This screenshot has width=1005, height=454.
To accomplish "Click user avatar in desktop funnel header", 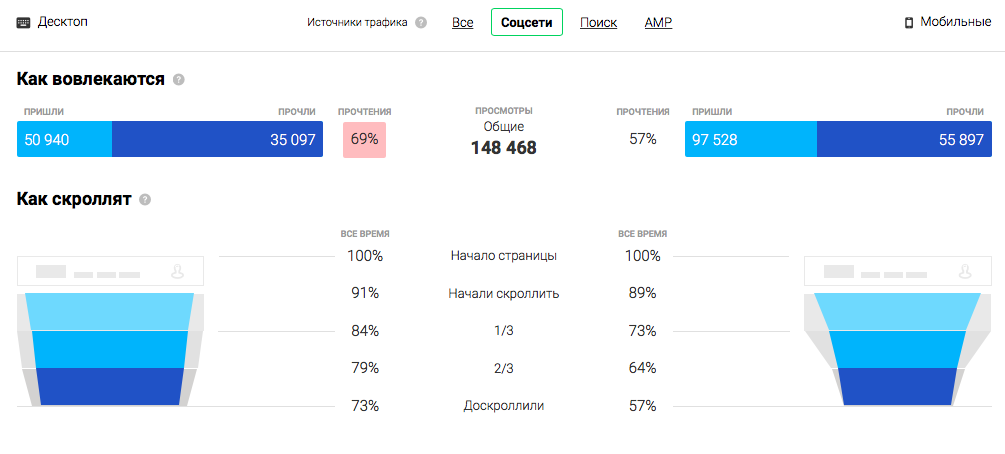I will click(x=178, y=271).
